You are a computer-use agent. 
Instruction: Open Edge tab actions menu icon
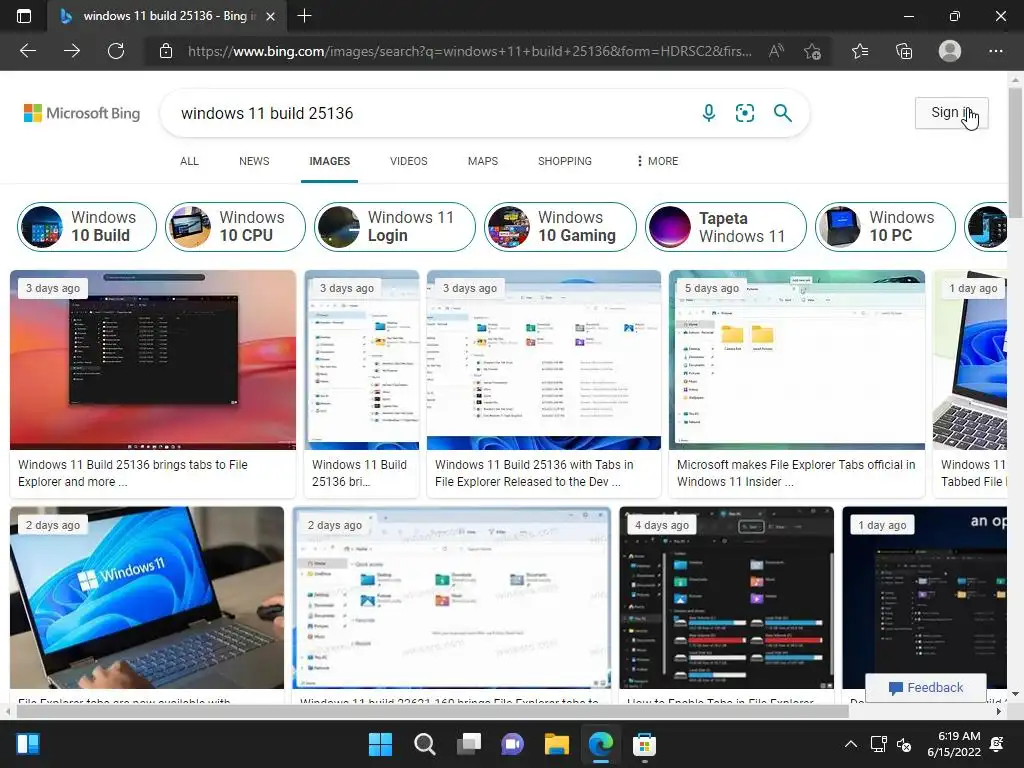click(24, 16)
